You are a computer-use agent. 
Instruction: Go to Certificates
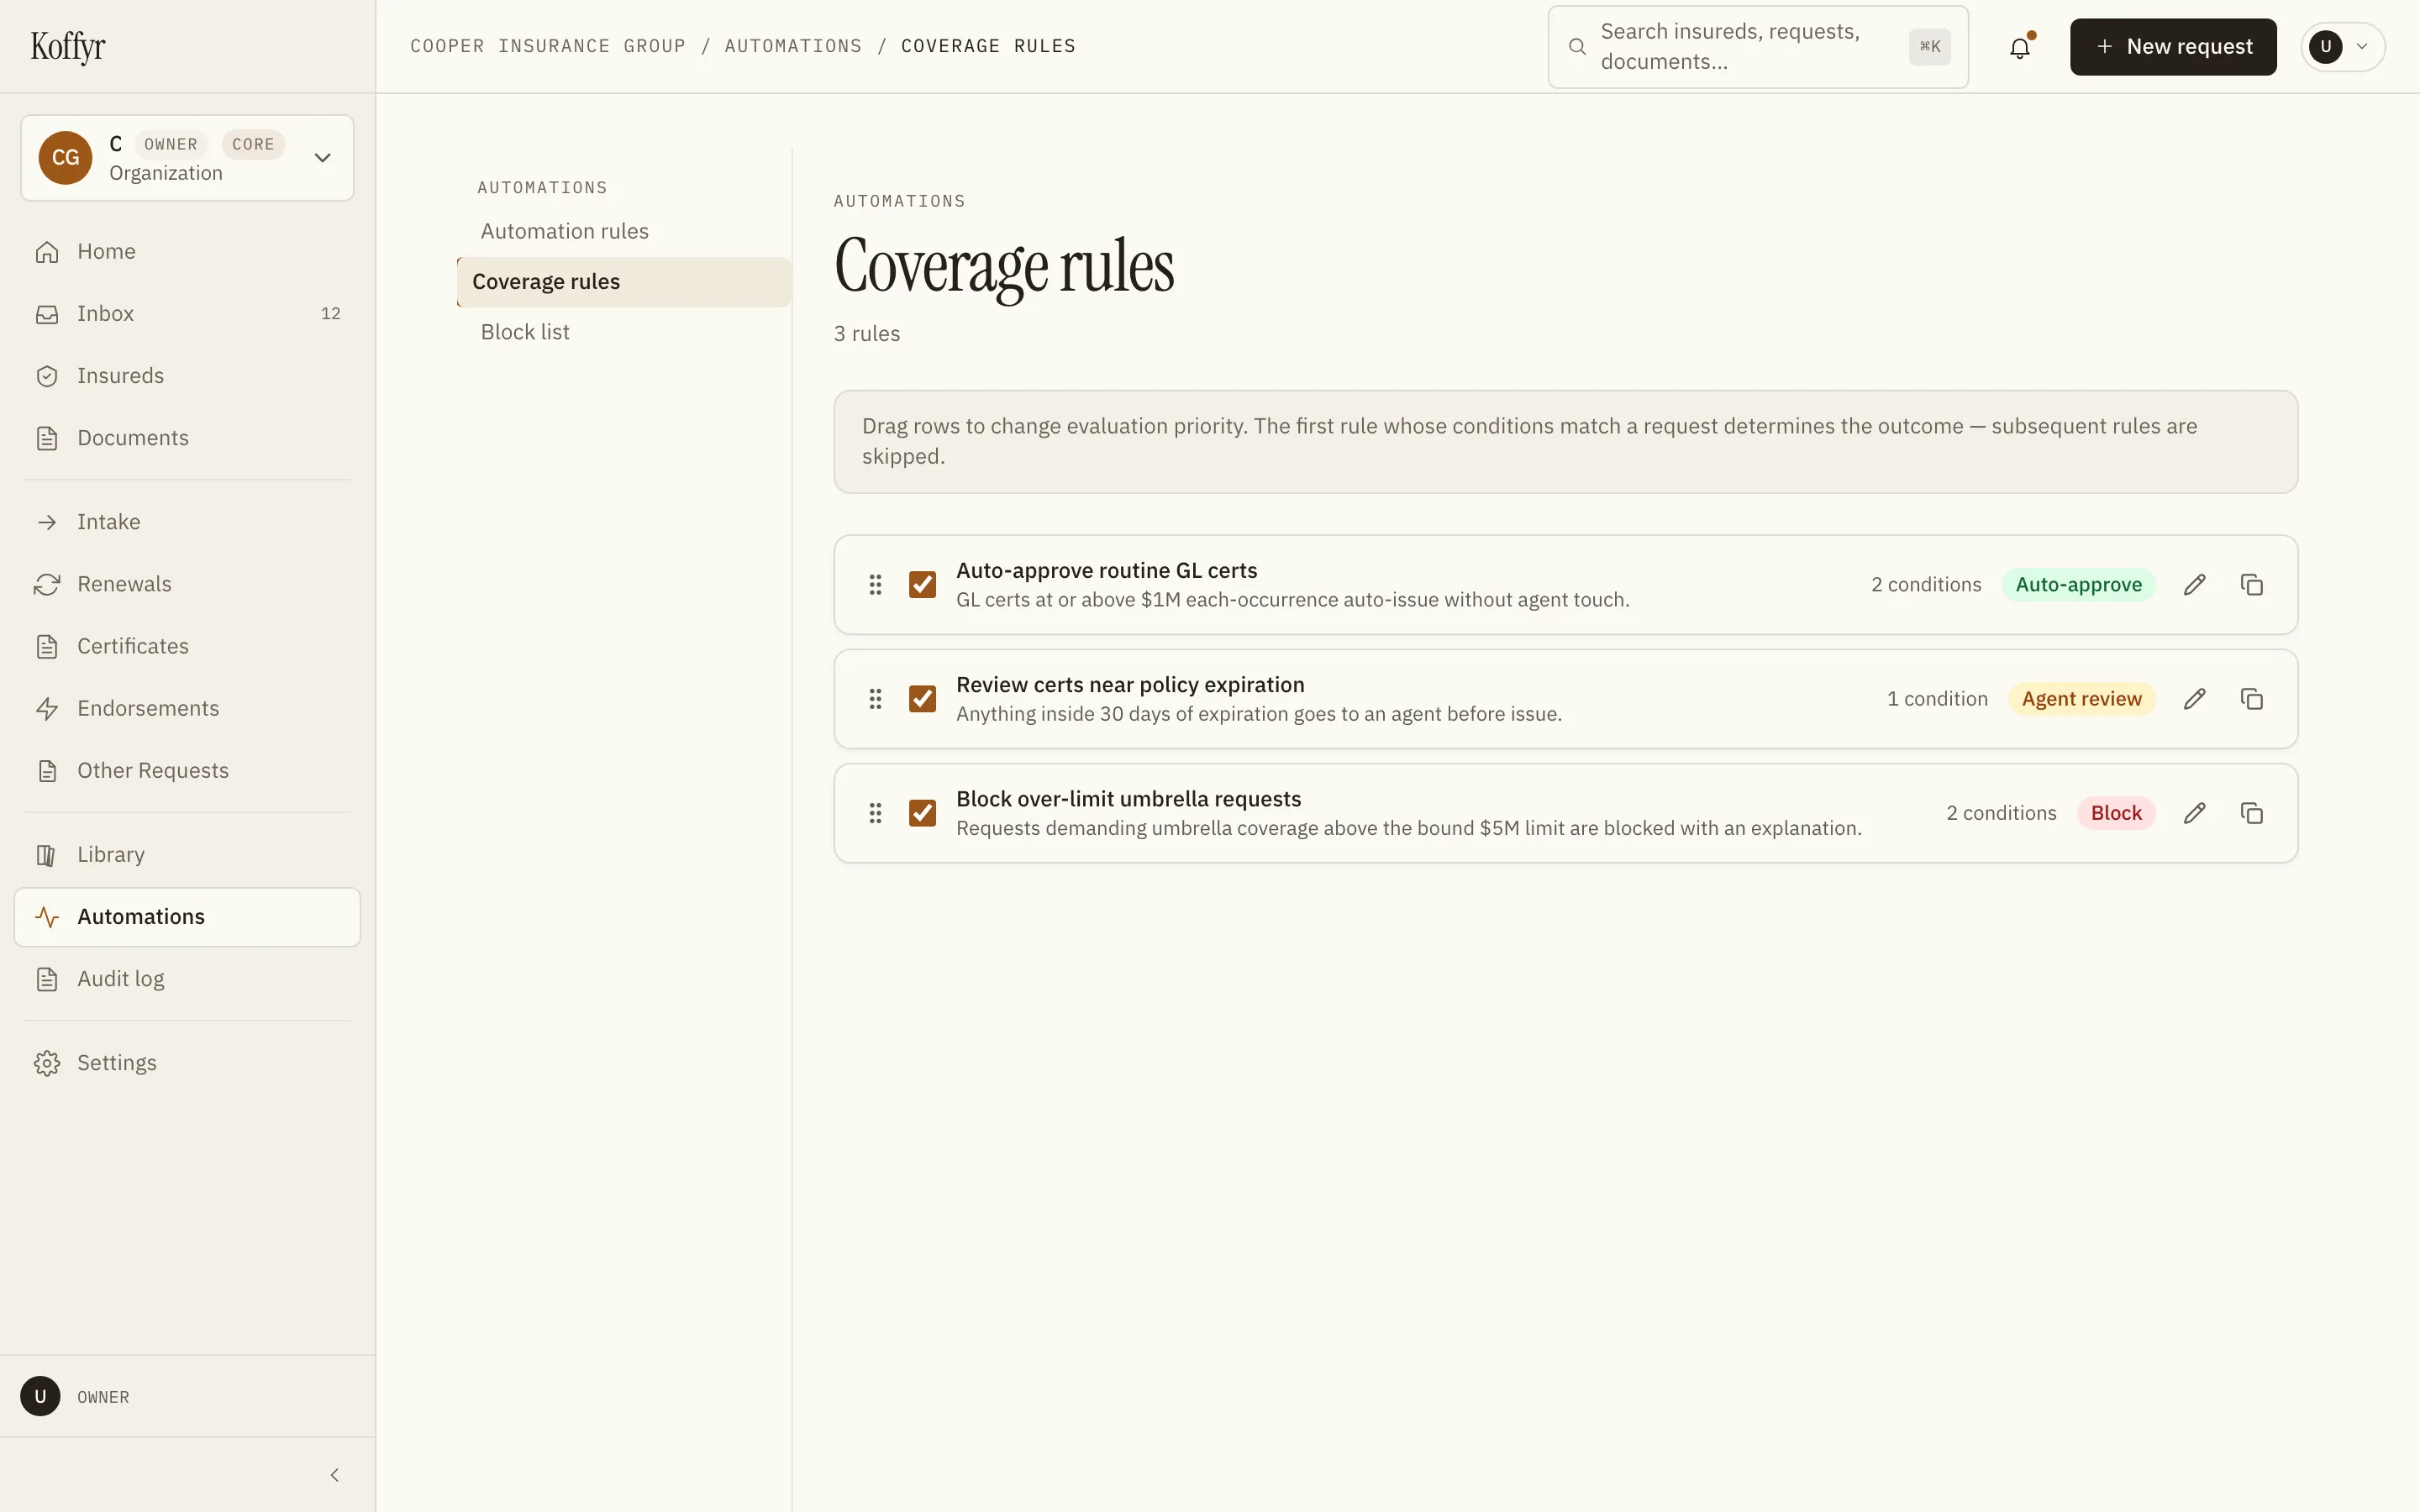pos(187,646)
